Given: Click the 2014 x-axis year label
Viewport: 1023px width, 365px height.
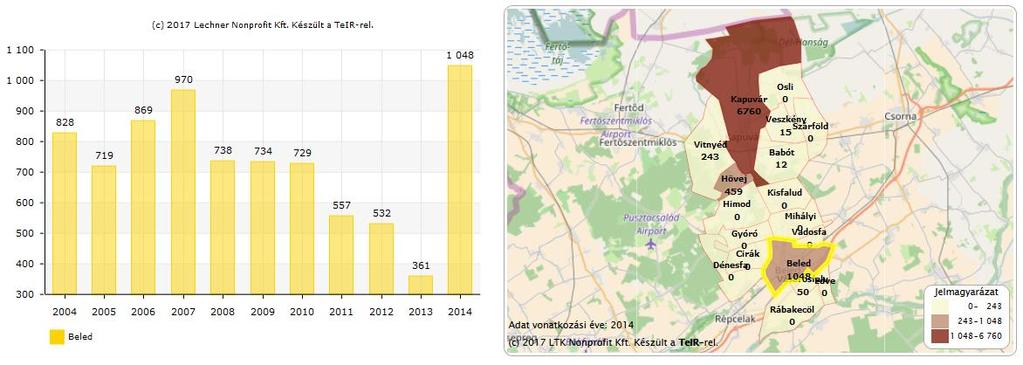Looking at the screenshot, I should click(459, 311).
